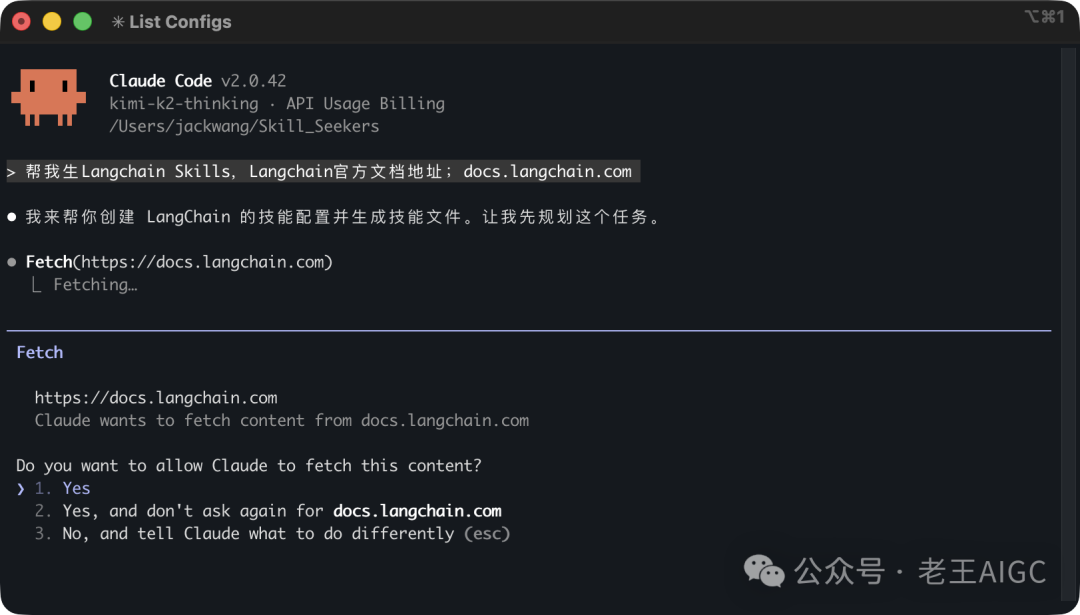
Task: Click the kimi-k2-thinking model label
Action: click(x=183, y=103)
